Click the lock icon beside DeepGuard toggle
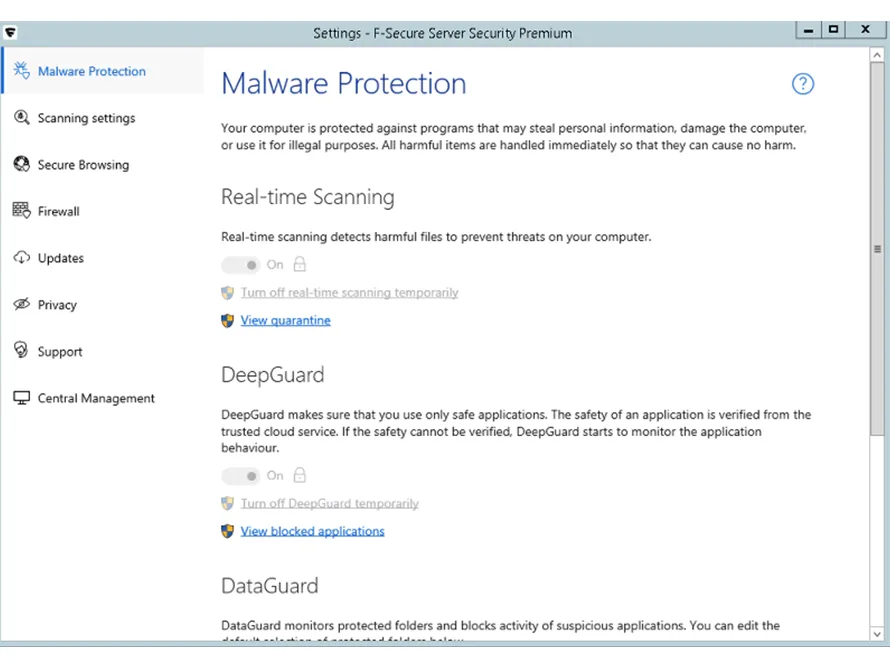Image resolution: width=890 pixels, height=667 pixels. click(x=299, y=476)
